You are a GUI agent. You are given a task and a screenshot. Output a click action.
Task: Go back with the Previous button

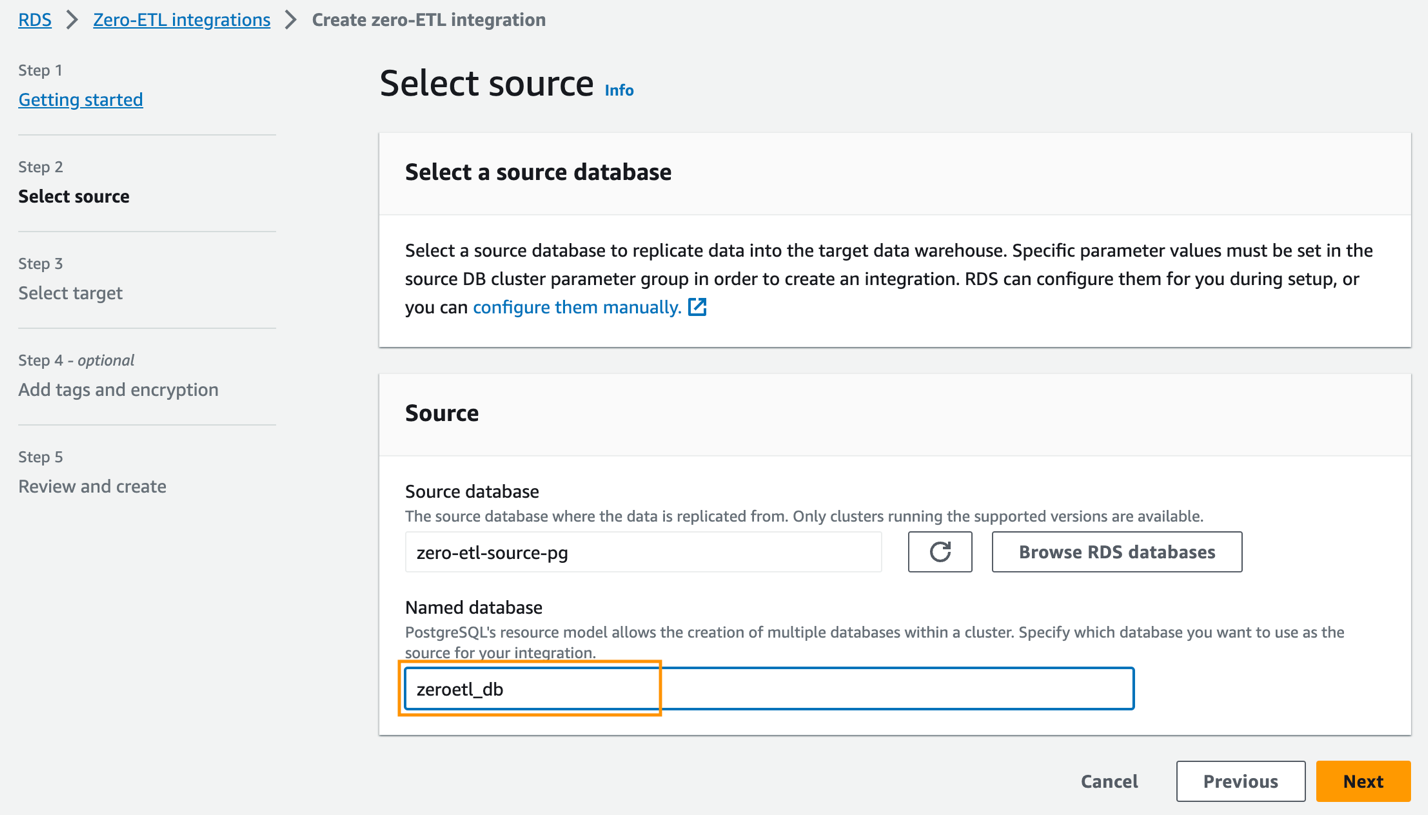[x=1240, y=781]
